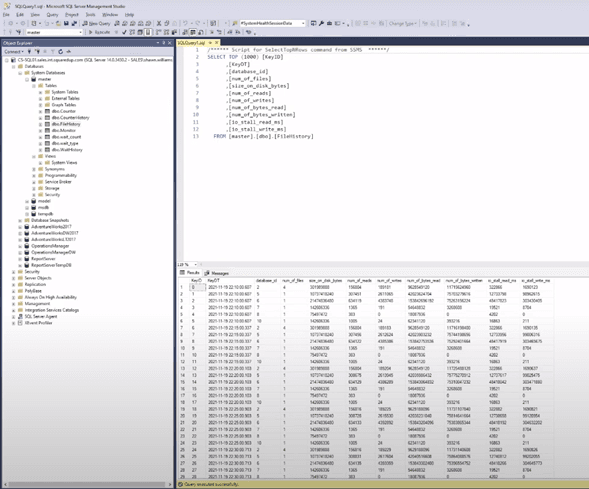This screenshot has height=489, width=589.
Task: Click the Parse checkmark icon
Action: pyautogui.click(x=124, y=32)
